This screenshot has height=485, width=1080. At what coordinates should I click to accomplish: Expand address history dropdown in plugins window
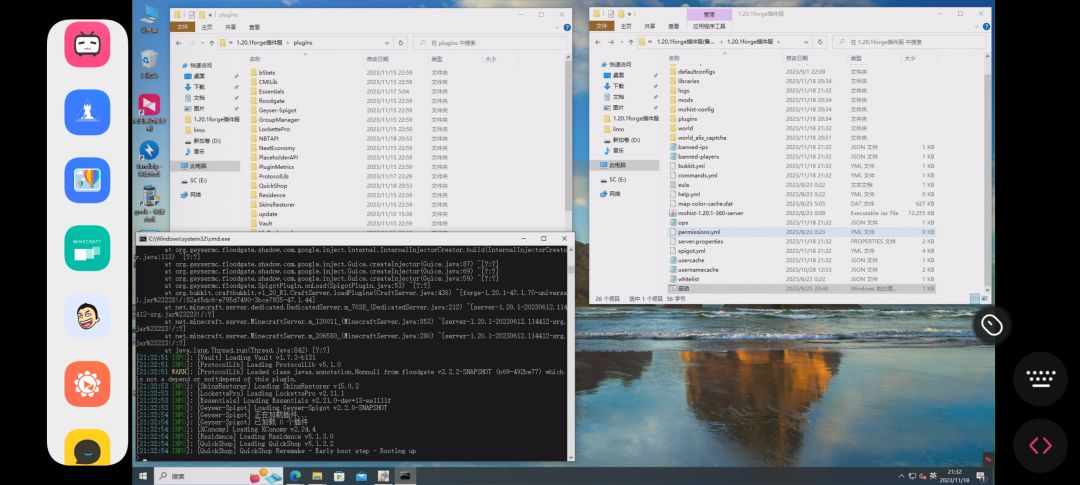386,43
